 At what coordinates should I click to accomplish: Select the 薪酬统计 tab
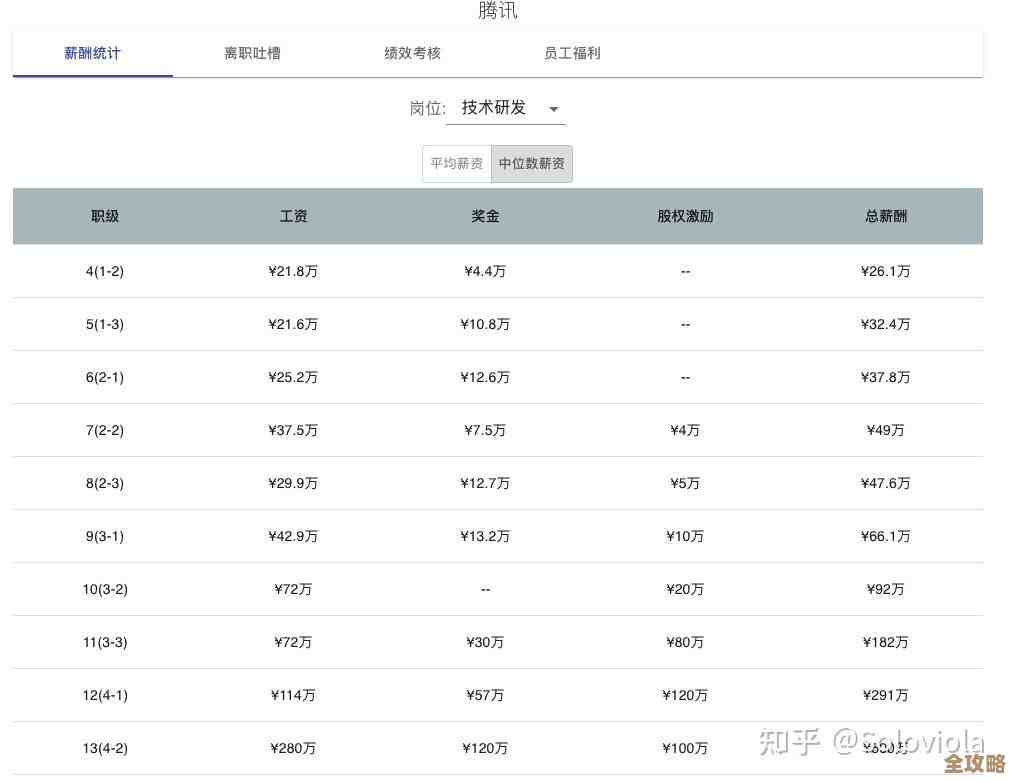click(x=92, y=53)
